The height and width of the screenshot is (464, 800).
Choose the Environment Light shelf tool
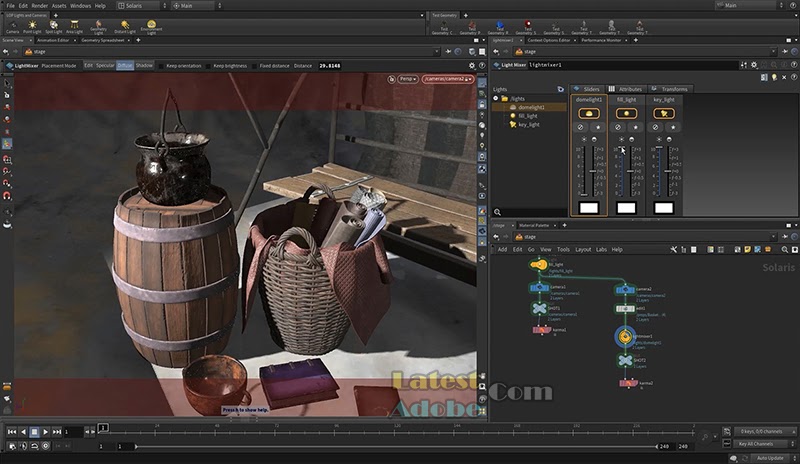click(151, 26)
